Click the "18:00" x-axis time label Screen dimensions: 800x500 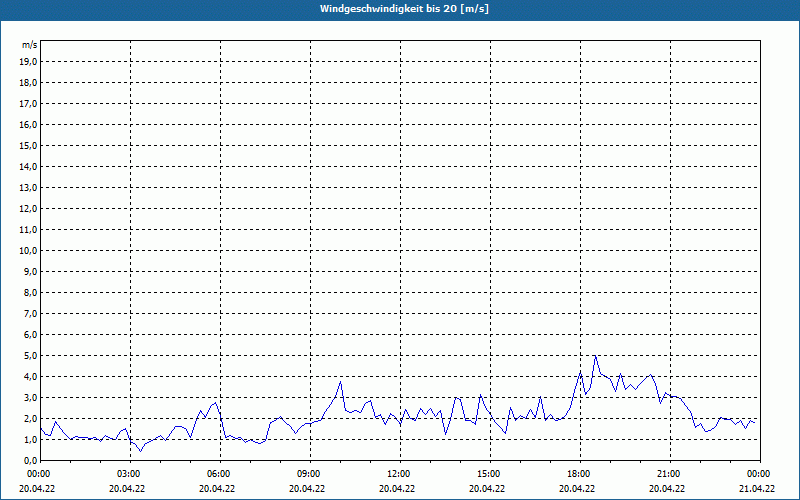click(580, 474)
